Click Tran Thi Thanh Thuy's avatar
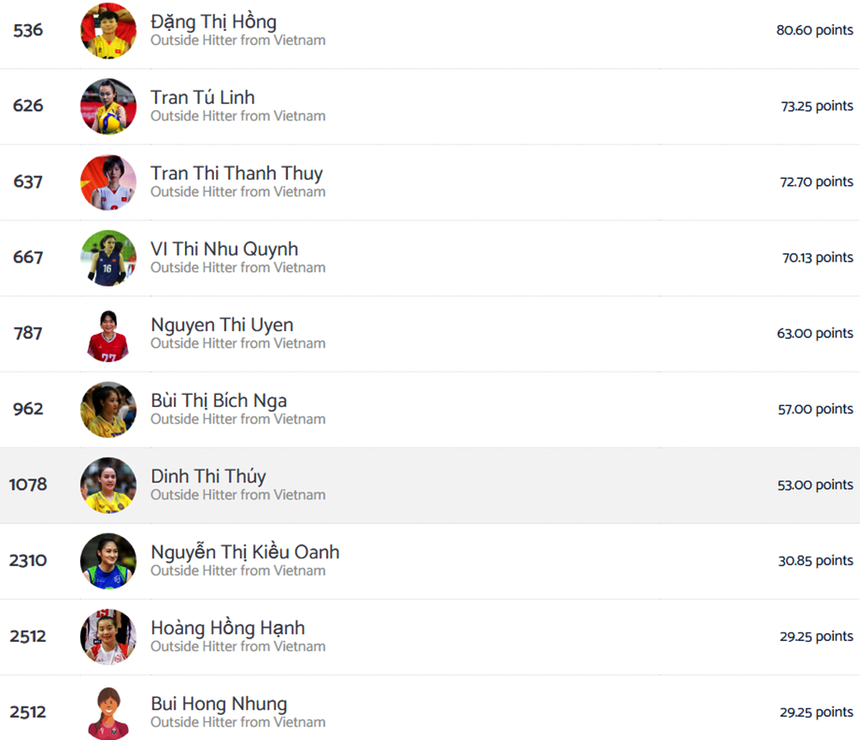 (108, 182)
